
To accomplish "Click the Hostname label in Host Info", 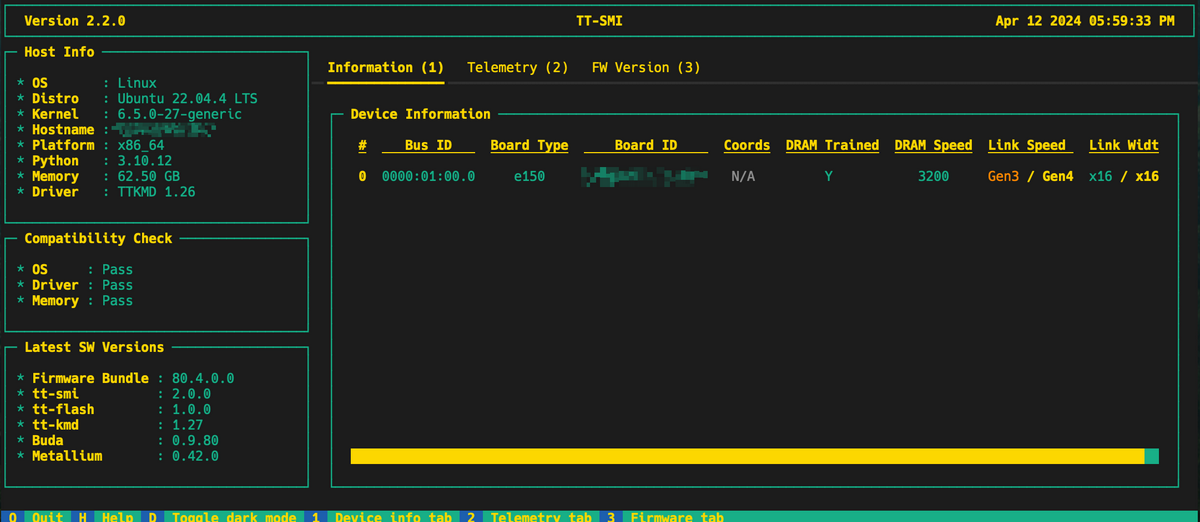I will [63, 129].
